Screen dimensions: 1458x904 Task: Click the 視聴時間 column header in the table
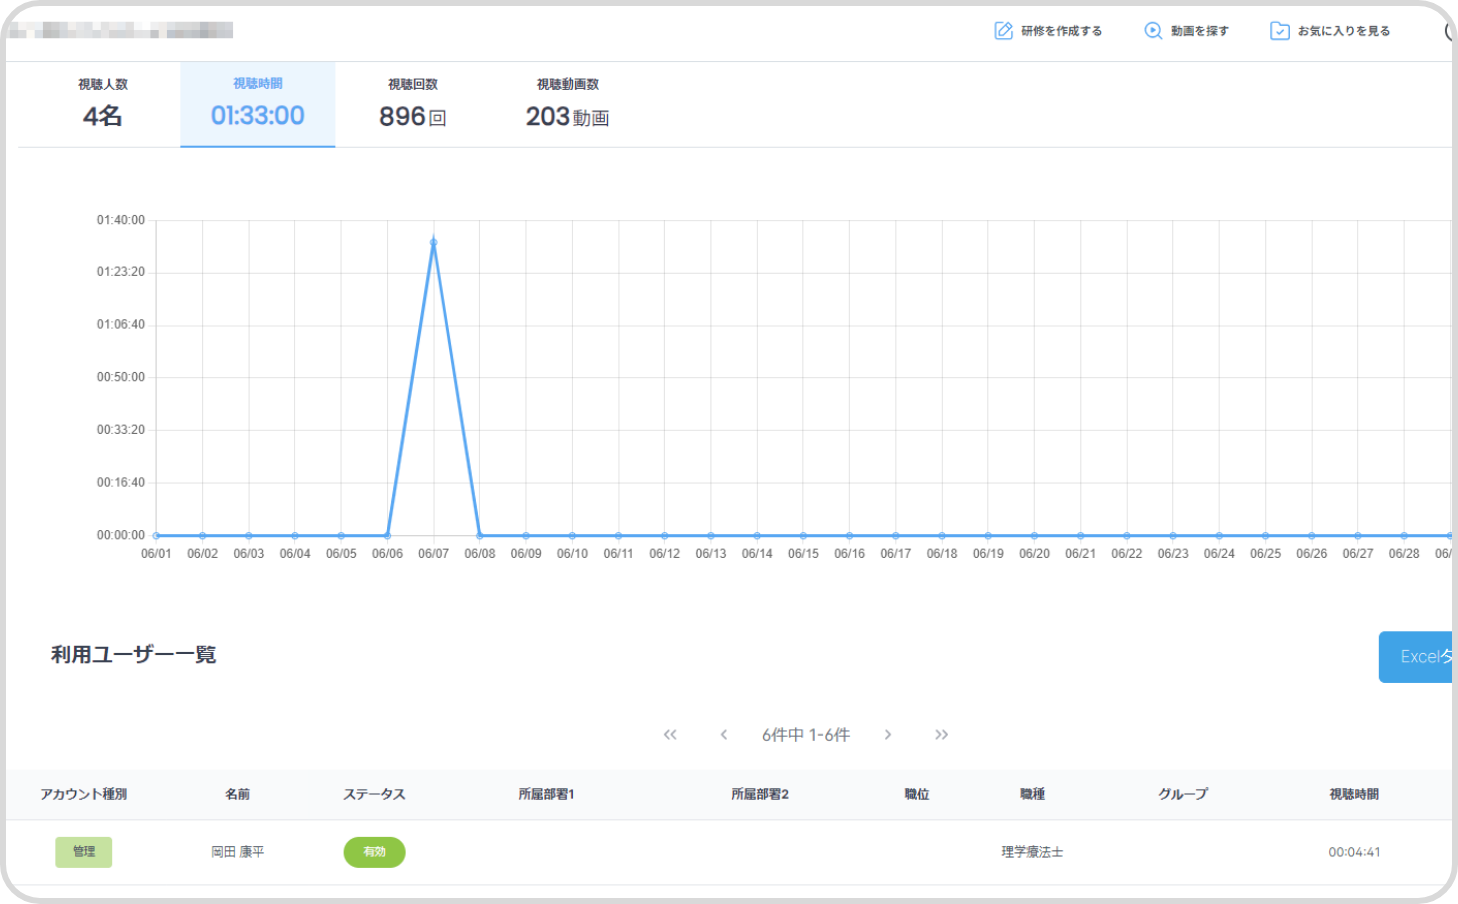(1354, 794)
